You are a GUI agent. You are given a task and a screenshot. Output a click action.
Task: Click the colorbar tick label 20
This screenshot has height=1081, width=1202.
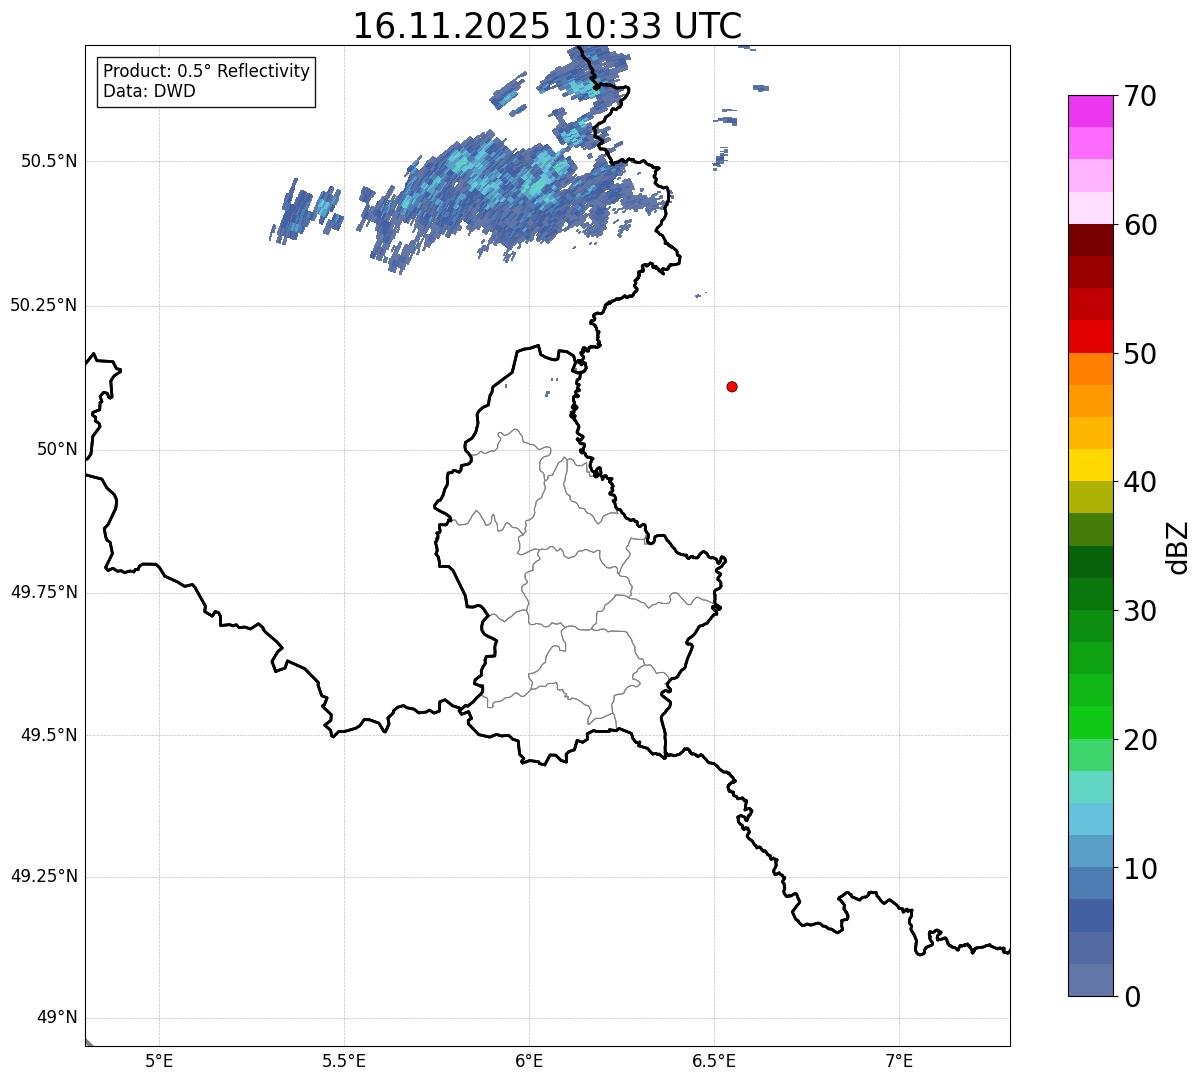[x=1140, y=740]
